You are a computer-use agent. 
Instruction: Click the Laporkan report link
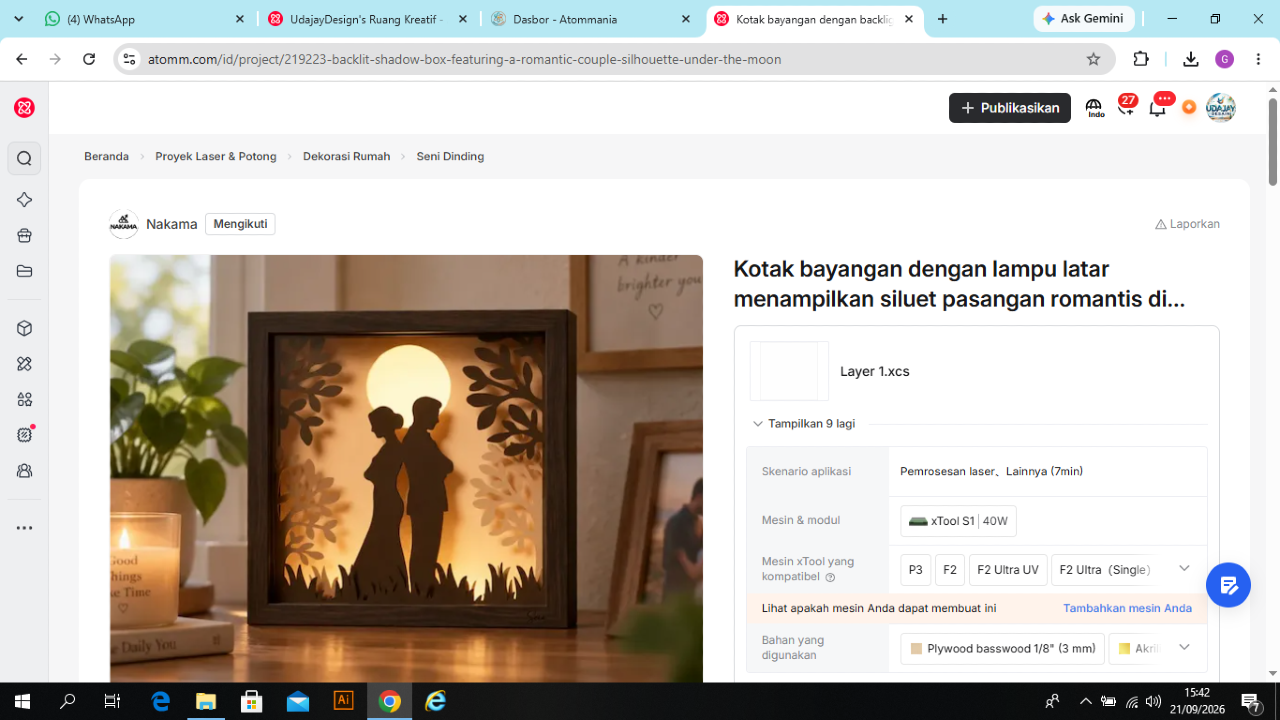tap(1187, 224)
